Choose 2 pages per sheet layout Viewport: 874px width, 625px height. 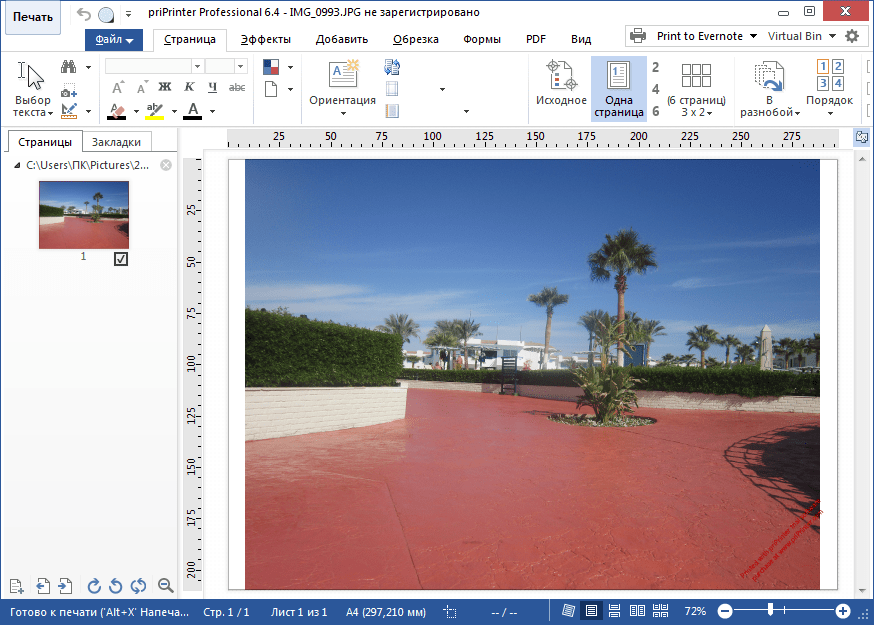tap(656, 68)
